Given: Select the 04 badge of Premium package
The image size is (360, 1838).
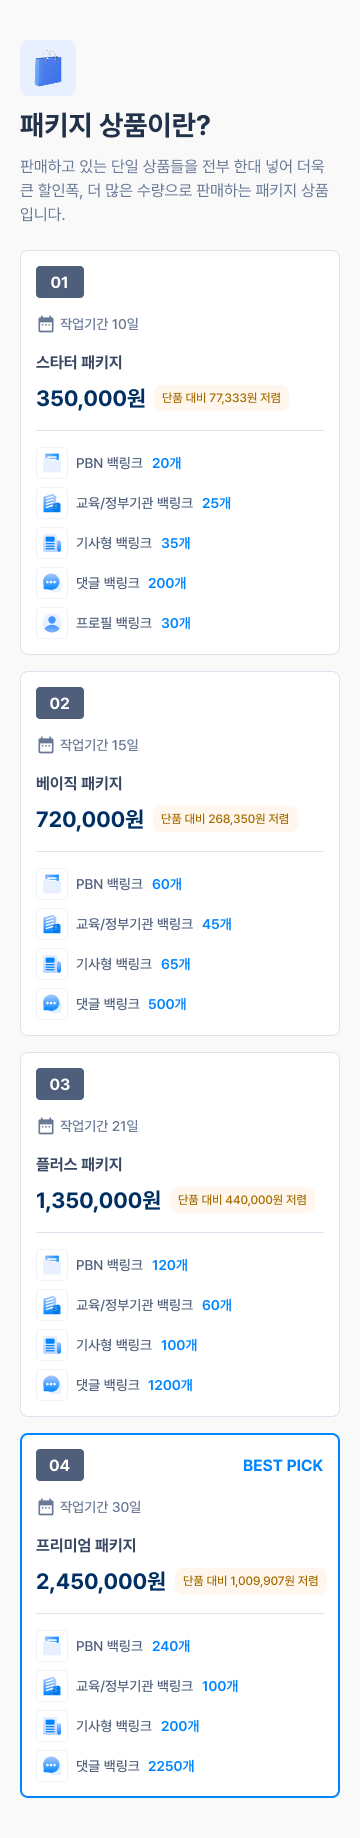Looking at the screenshot, I should tap(60, 1465).
